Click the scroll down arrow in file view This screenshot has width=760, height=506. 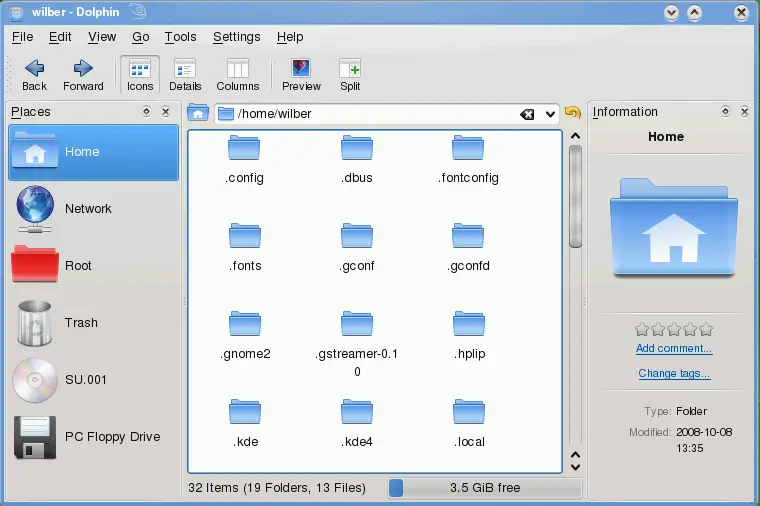575,465
